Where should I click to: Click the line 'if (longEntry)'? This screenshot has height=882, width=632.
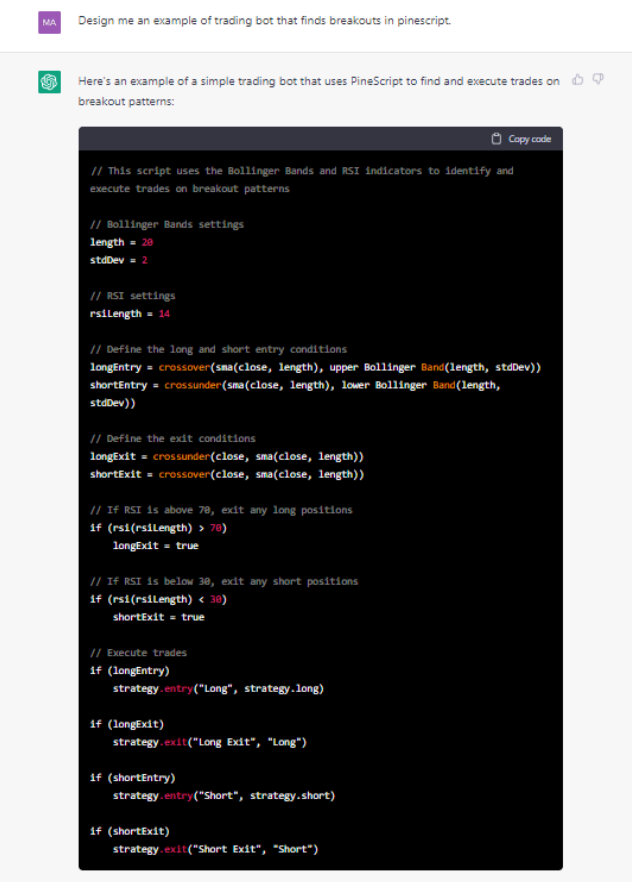pos(130,671)
